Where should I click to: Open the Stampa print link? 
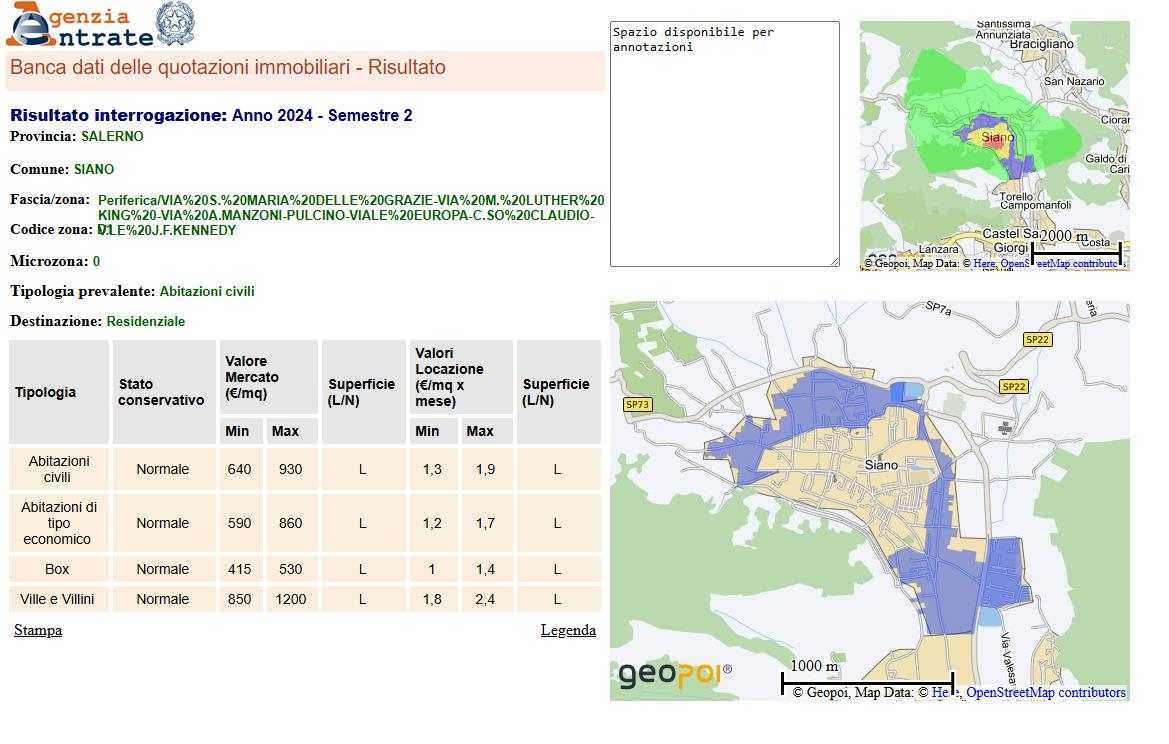[38, 630]
